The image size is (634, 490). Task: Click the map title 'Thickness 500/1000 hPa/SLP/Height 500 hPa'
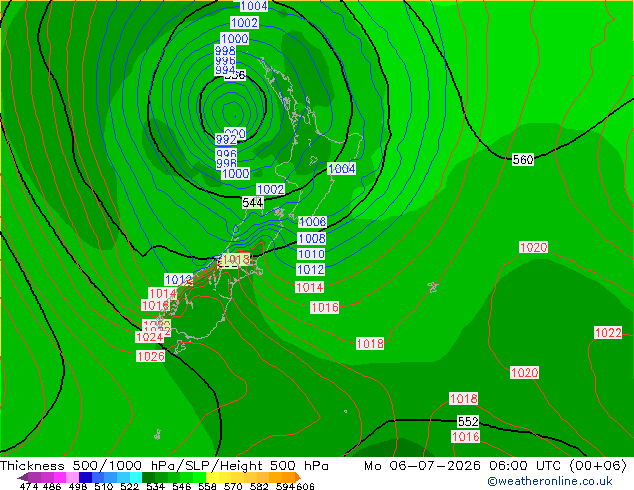click(164, 466)
